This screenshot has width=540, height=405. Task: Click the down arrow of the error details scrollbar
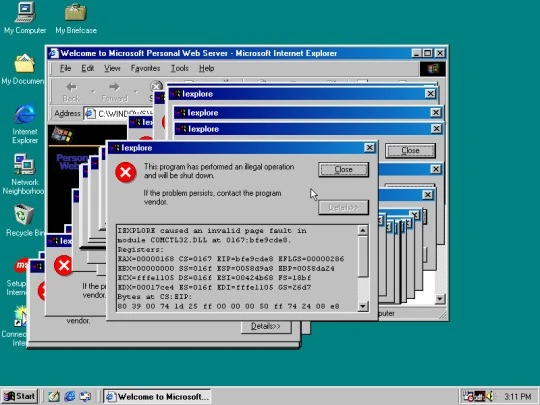pyautogui.click(x=363, y=306)
